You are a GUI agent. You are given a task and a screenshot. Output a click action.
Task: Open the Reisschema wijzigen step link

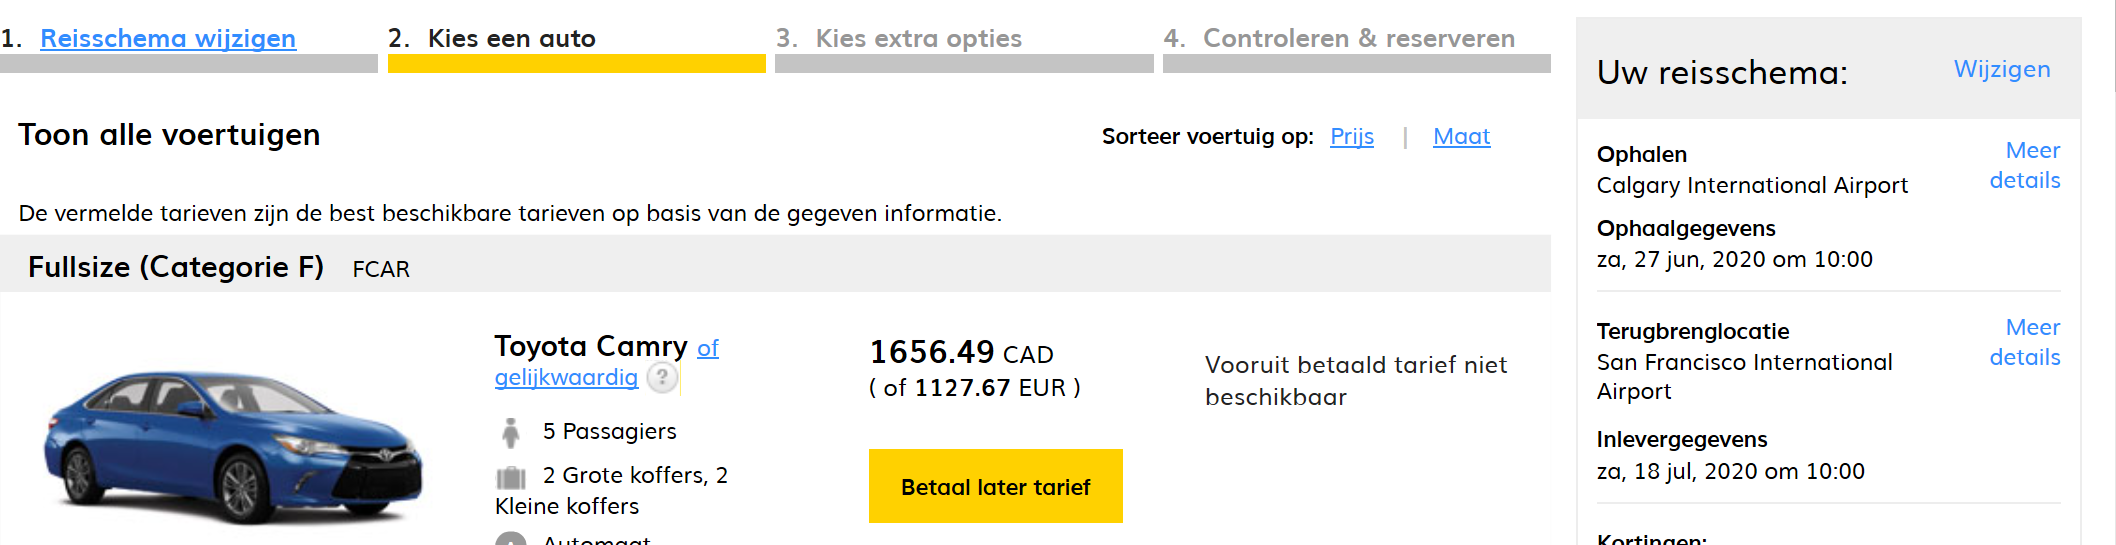168,38
